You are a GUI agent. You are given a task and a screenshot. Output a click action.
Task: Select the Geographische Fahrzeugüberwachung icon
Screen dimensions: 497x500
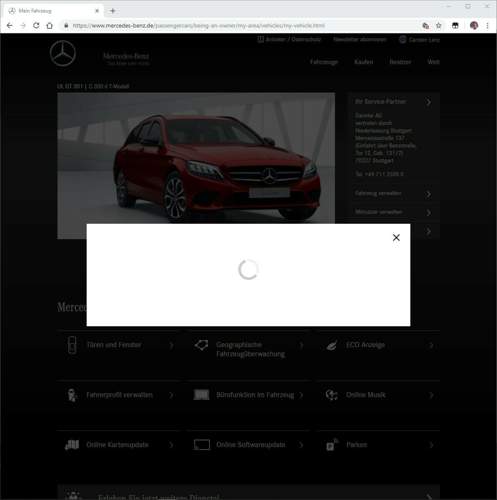[201, 345]
